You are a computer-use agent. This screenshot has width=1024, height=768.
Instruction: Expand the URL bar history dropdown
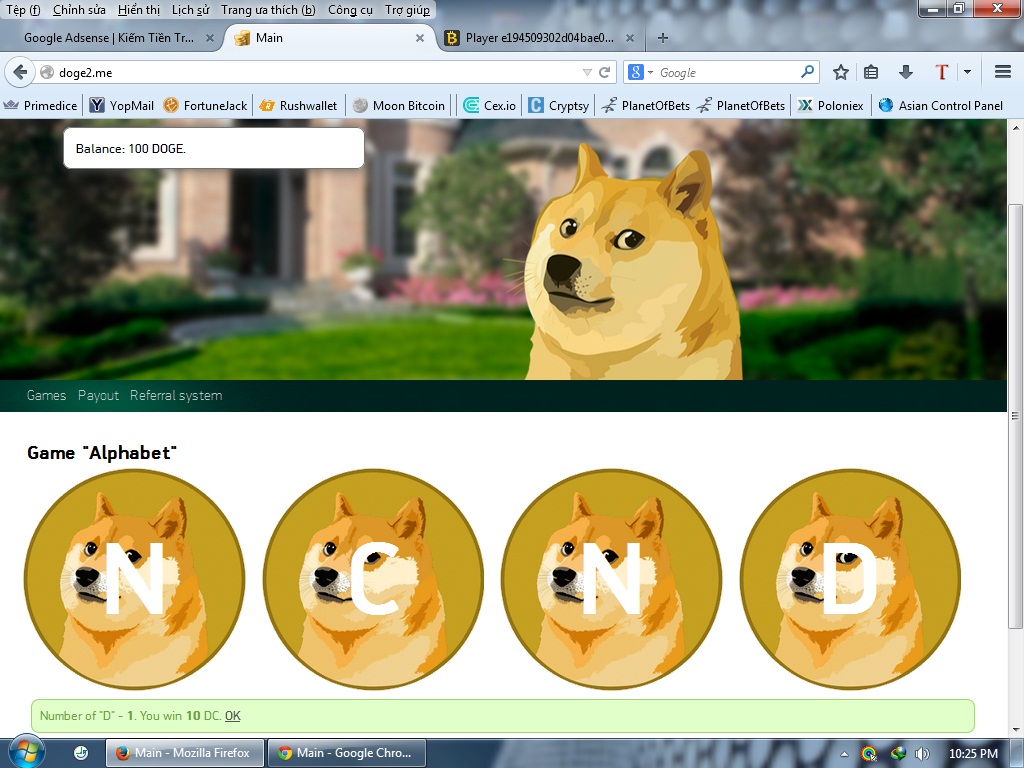click(x=586, y=72)
